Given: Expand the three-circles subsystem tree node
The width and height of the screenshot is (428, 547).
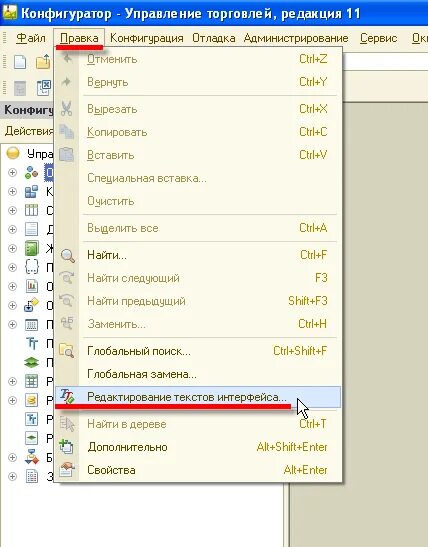Looking at the screenshot, I should click(13, 173).
